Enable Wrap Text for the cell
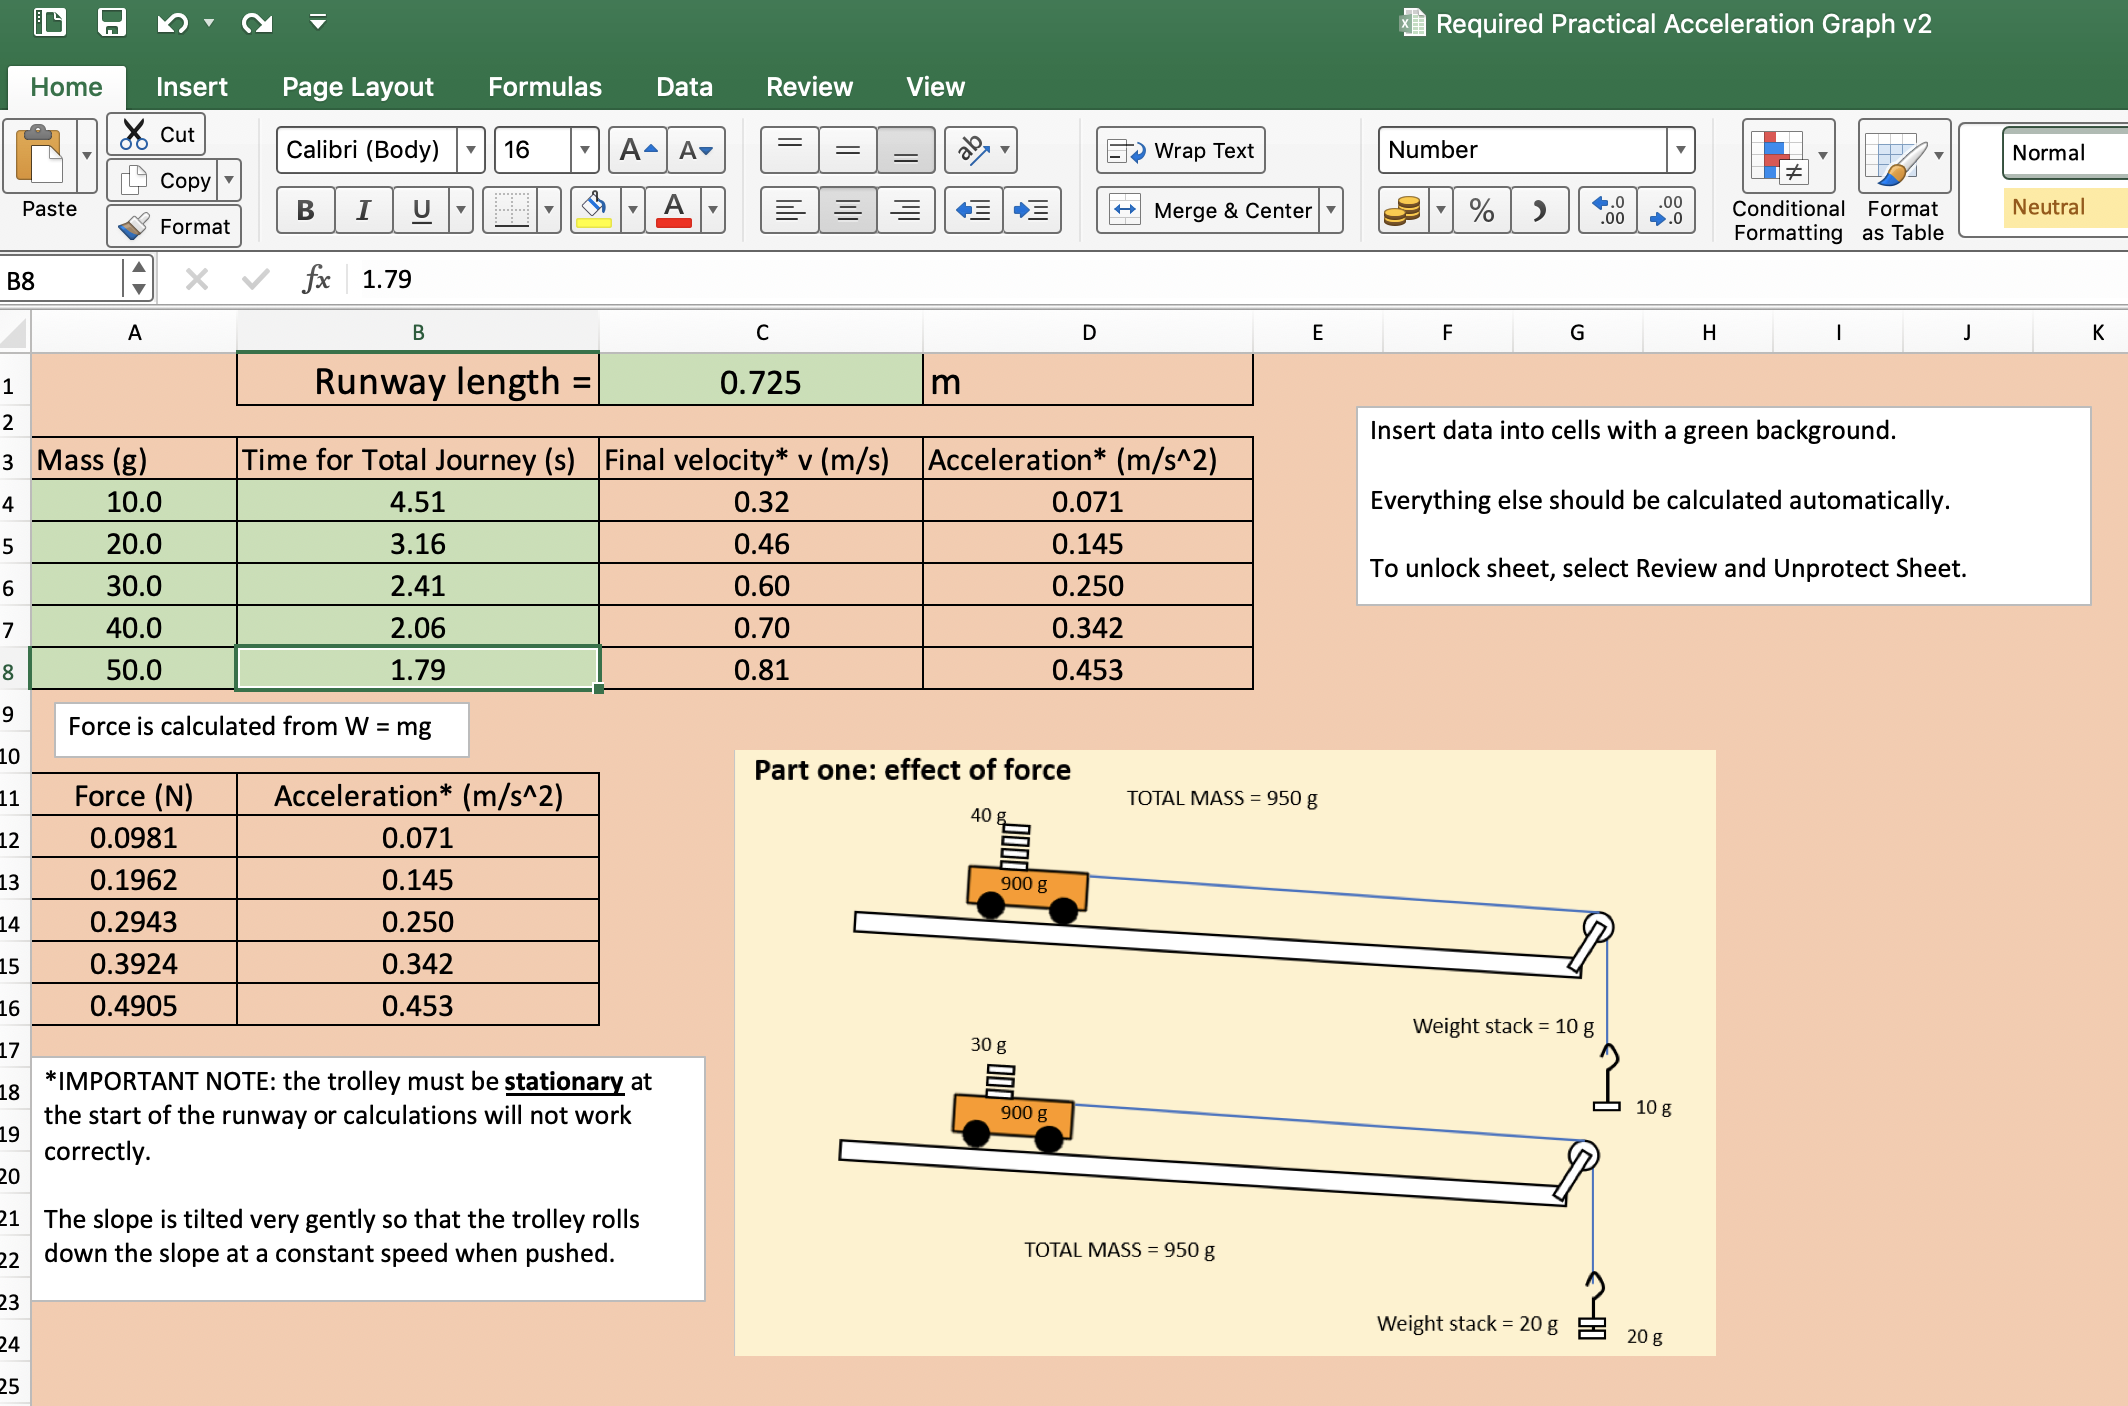 (x=1181, y=150)
